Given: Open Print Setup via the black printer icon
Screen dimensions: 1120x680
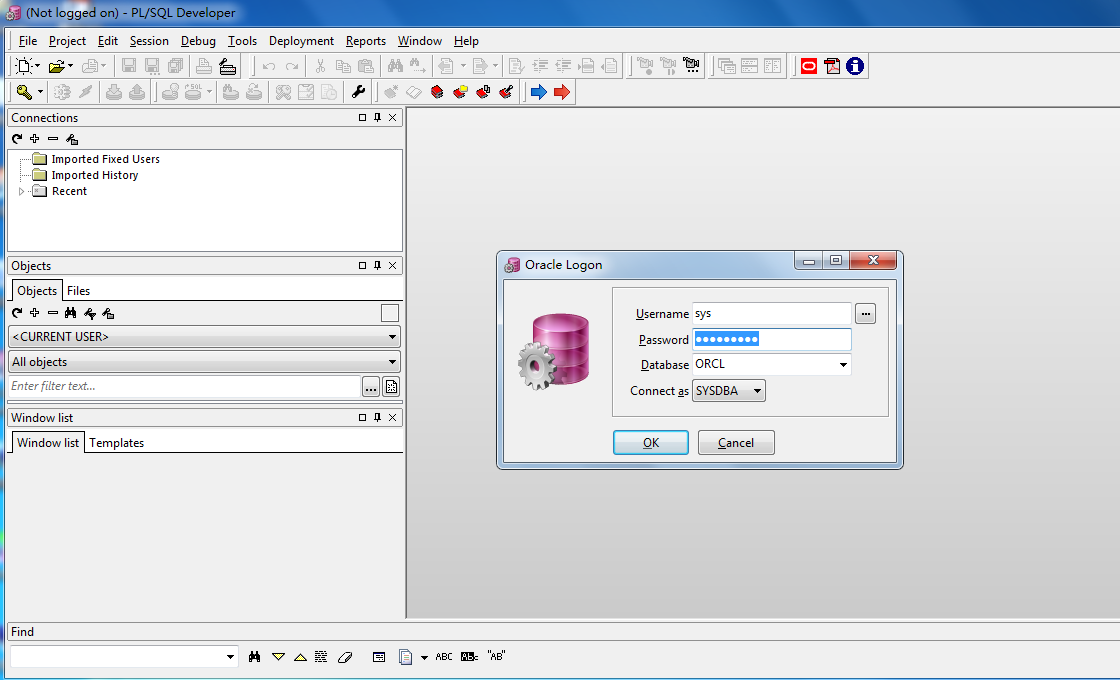Looking at the screenshot, I should coord(227,66).
